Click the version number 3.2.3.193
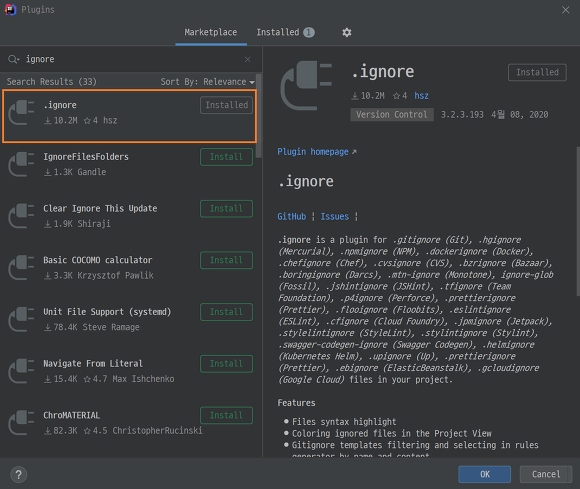The height and width of the screenshot is (489, 580). tap(462, 115)
